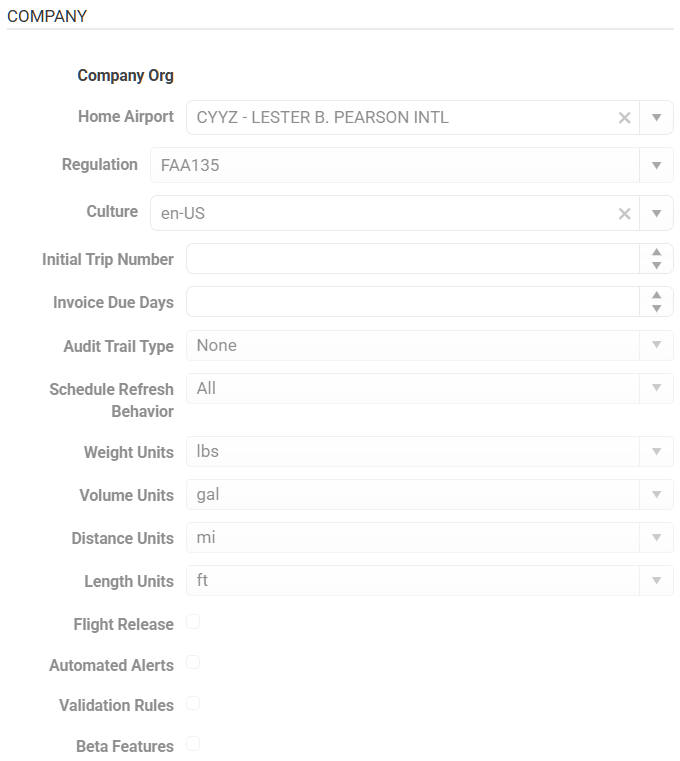
Task: Open the Home Airport dropdown arrow
Action: 656,118
